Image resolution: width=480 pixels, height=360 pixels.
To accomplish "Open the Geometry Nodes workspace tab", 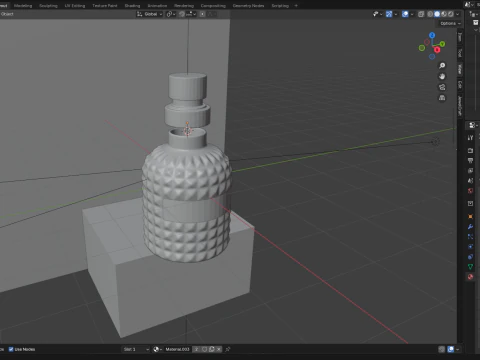I will tap(248, 6).
